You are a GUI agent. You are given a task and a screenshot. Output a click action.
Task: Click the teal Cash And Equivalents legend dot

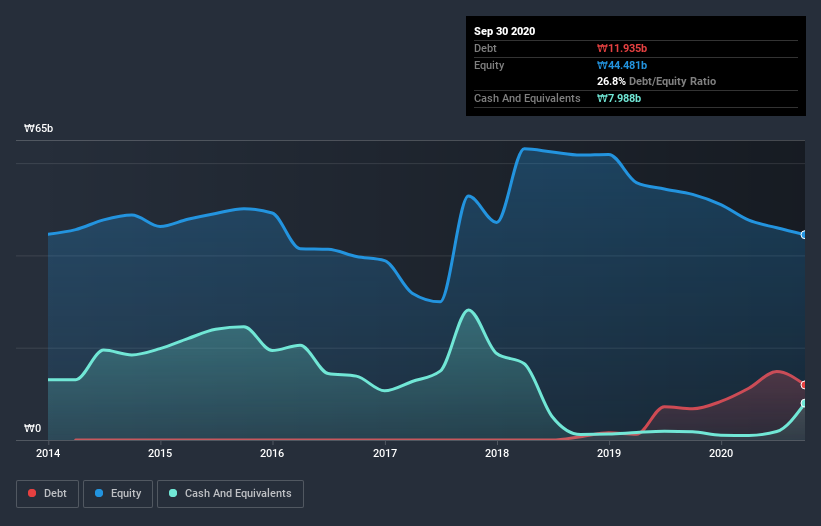click(x=173, y=493)
